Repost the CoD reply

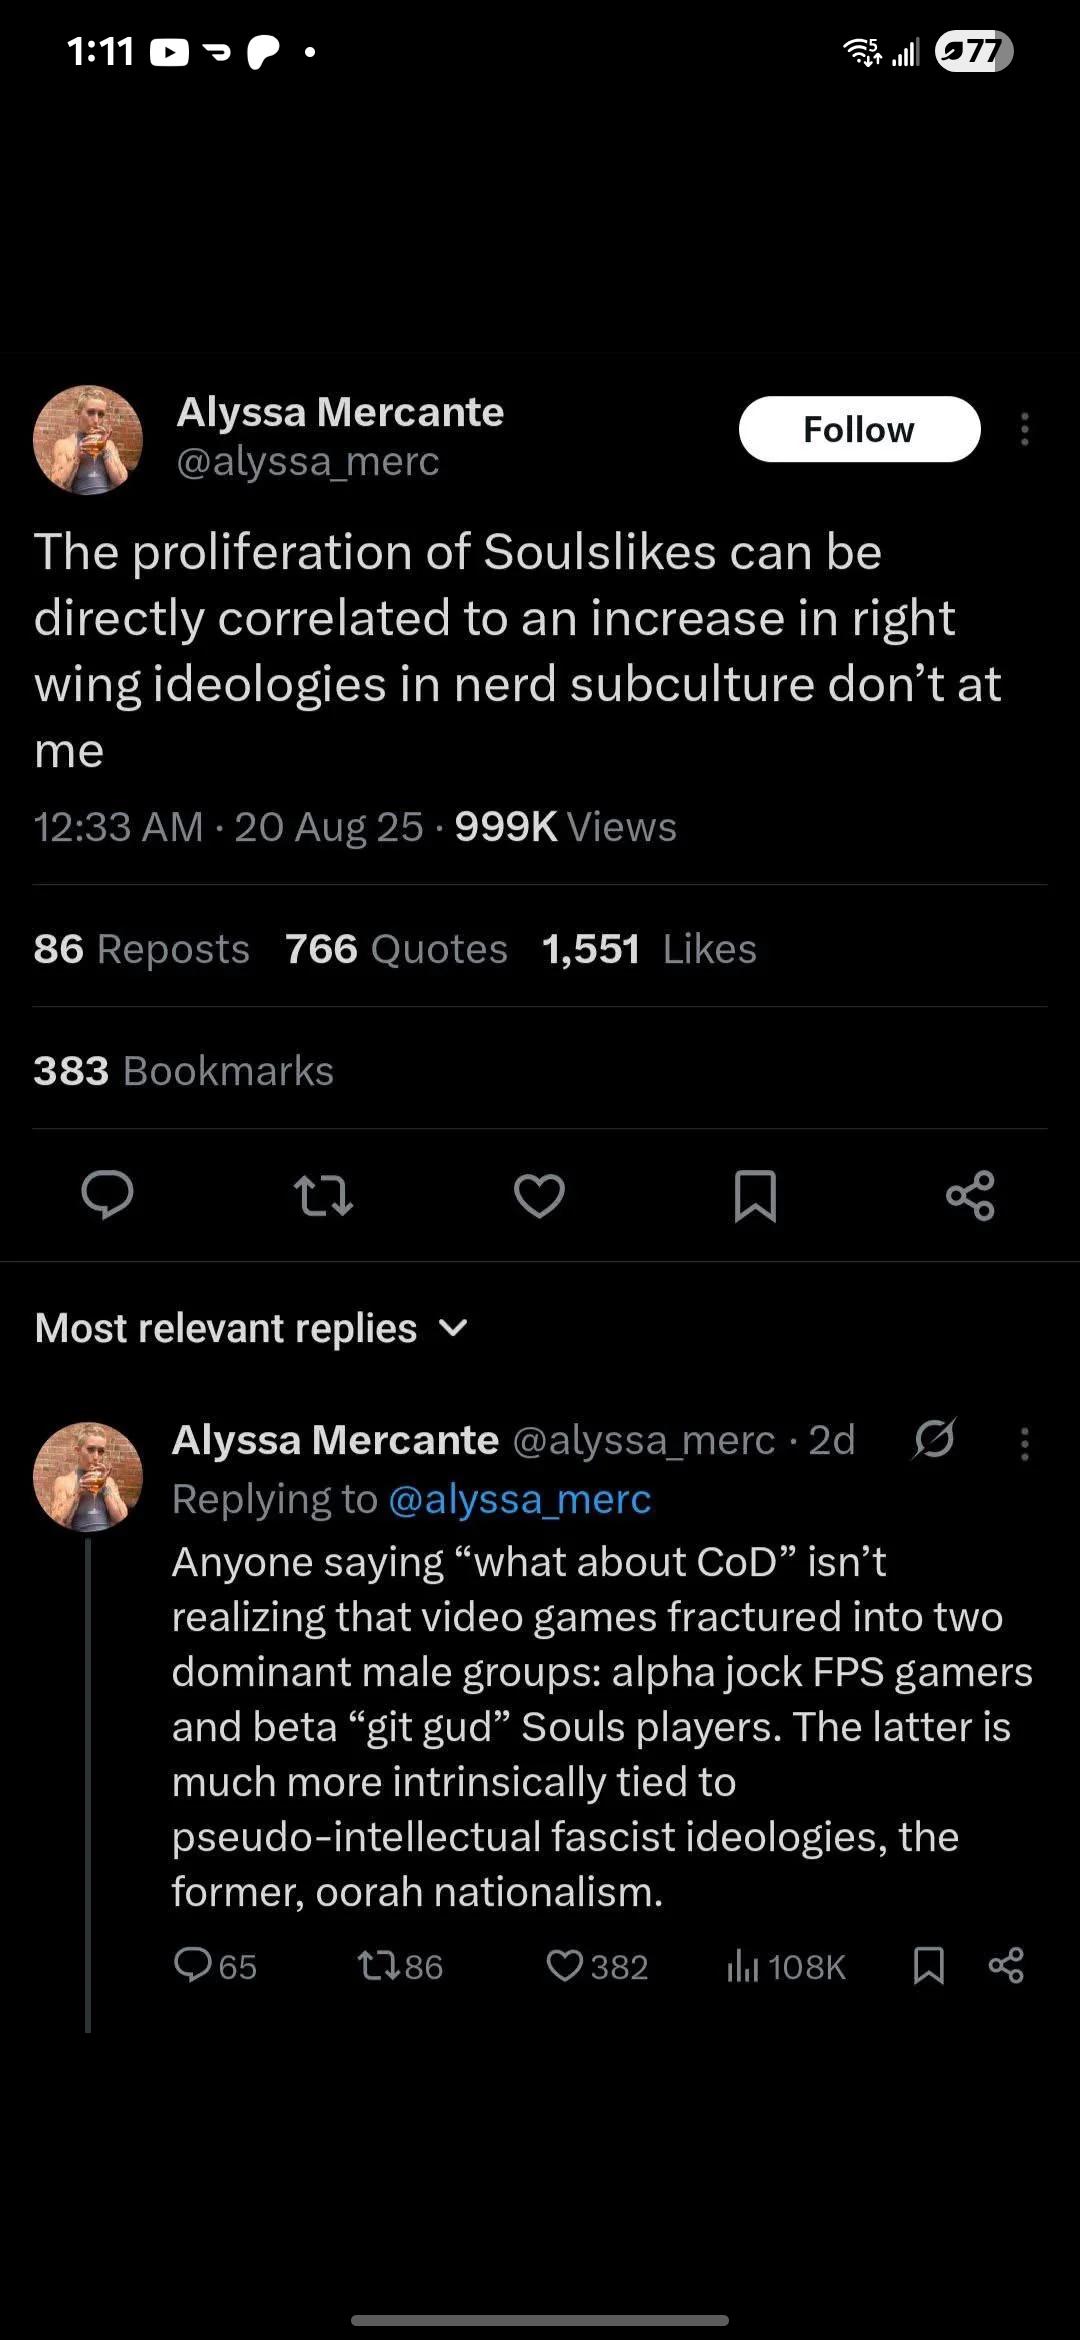[400, 1966]
